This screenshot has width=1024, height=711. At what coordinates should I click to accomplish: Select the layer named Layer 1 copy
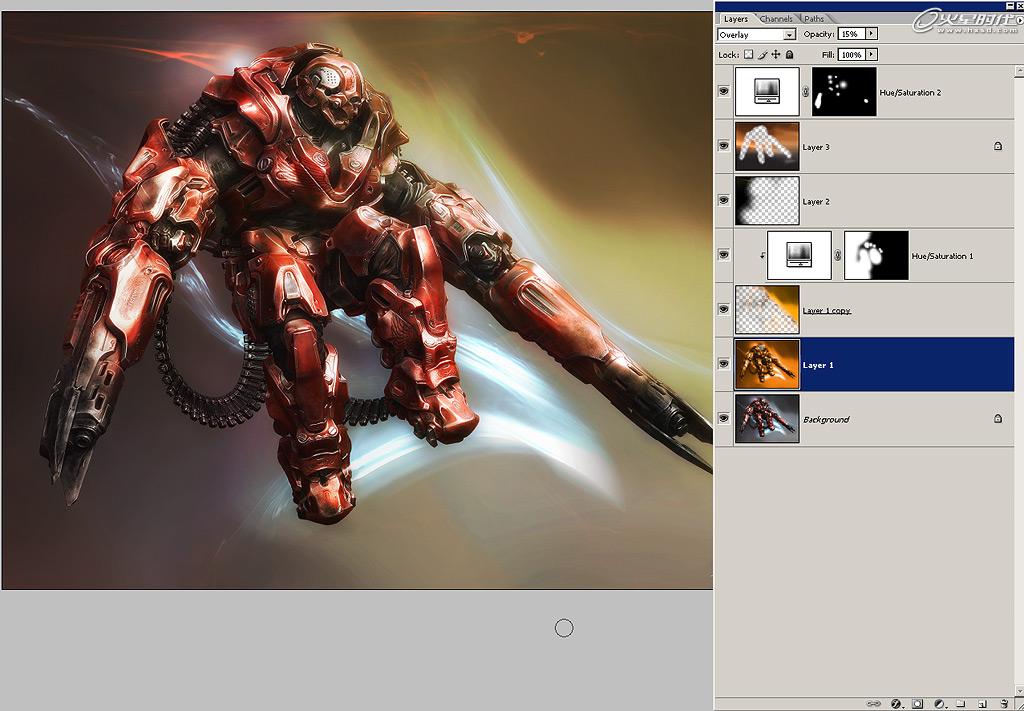tap(827, 311)
